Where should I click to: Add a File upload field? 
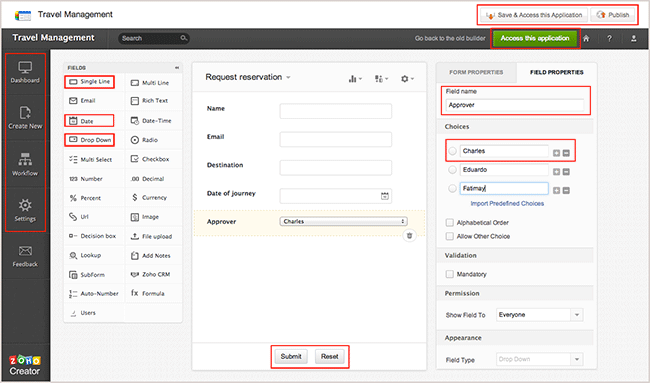click(151, 236)
